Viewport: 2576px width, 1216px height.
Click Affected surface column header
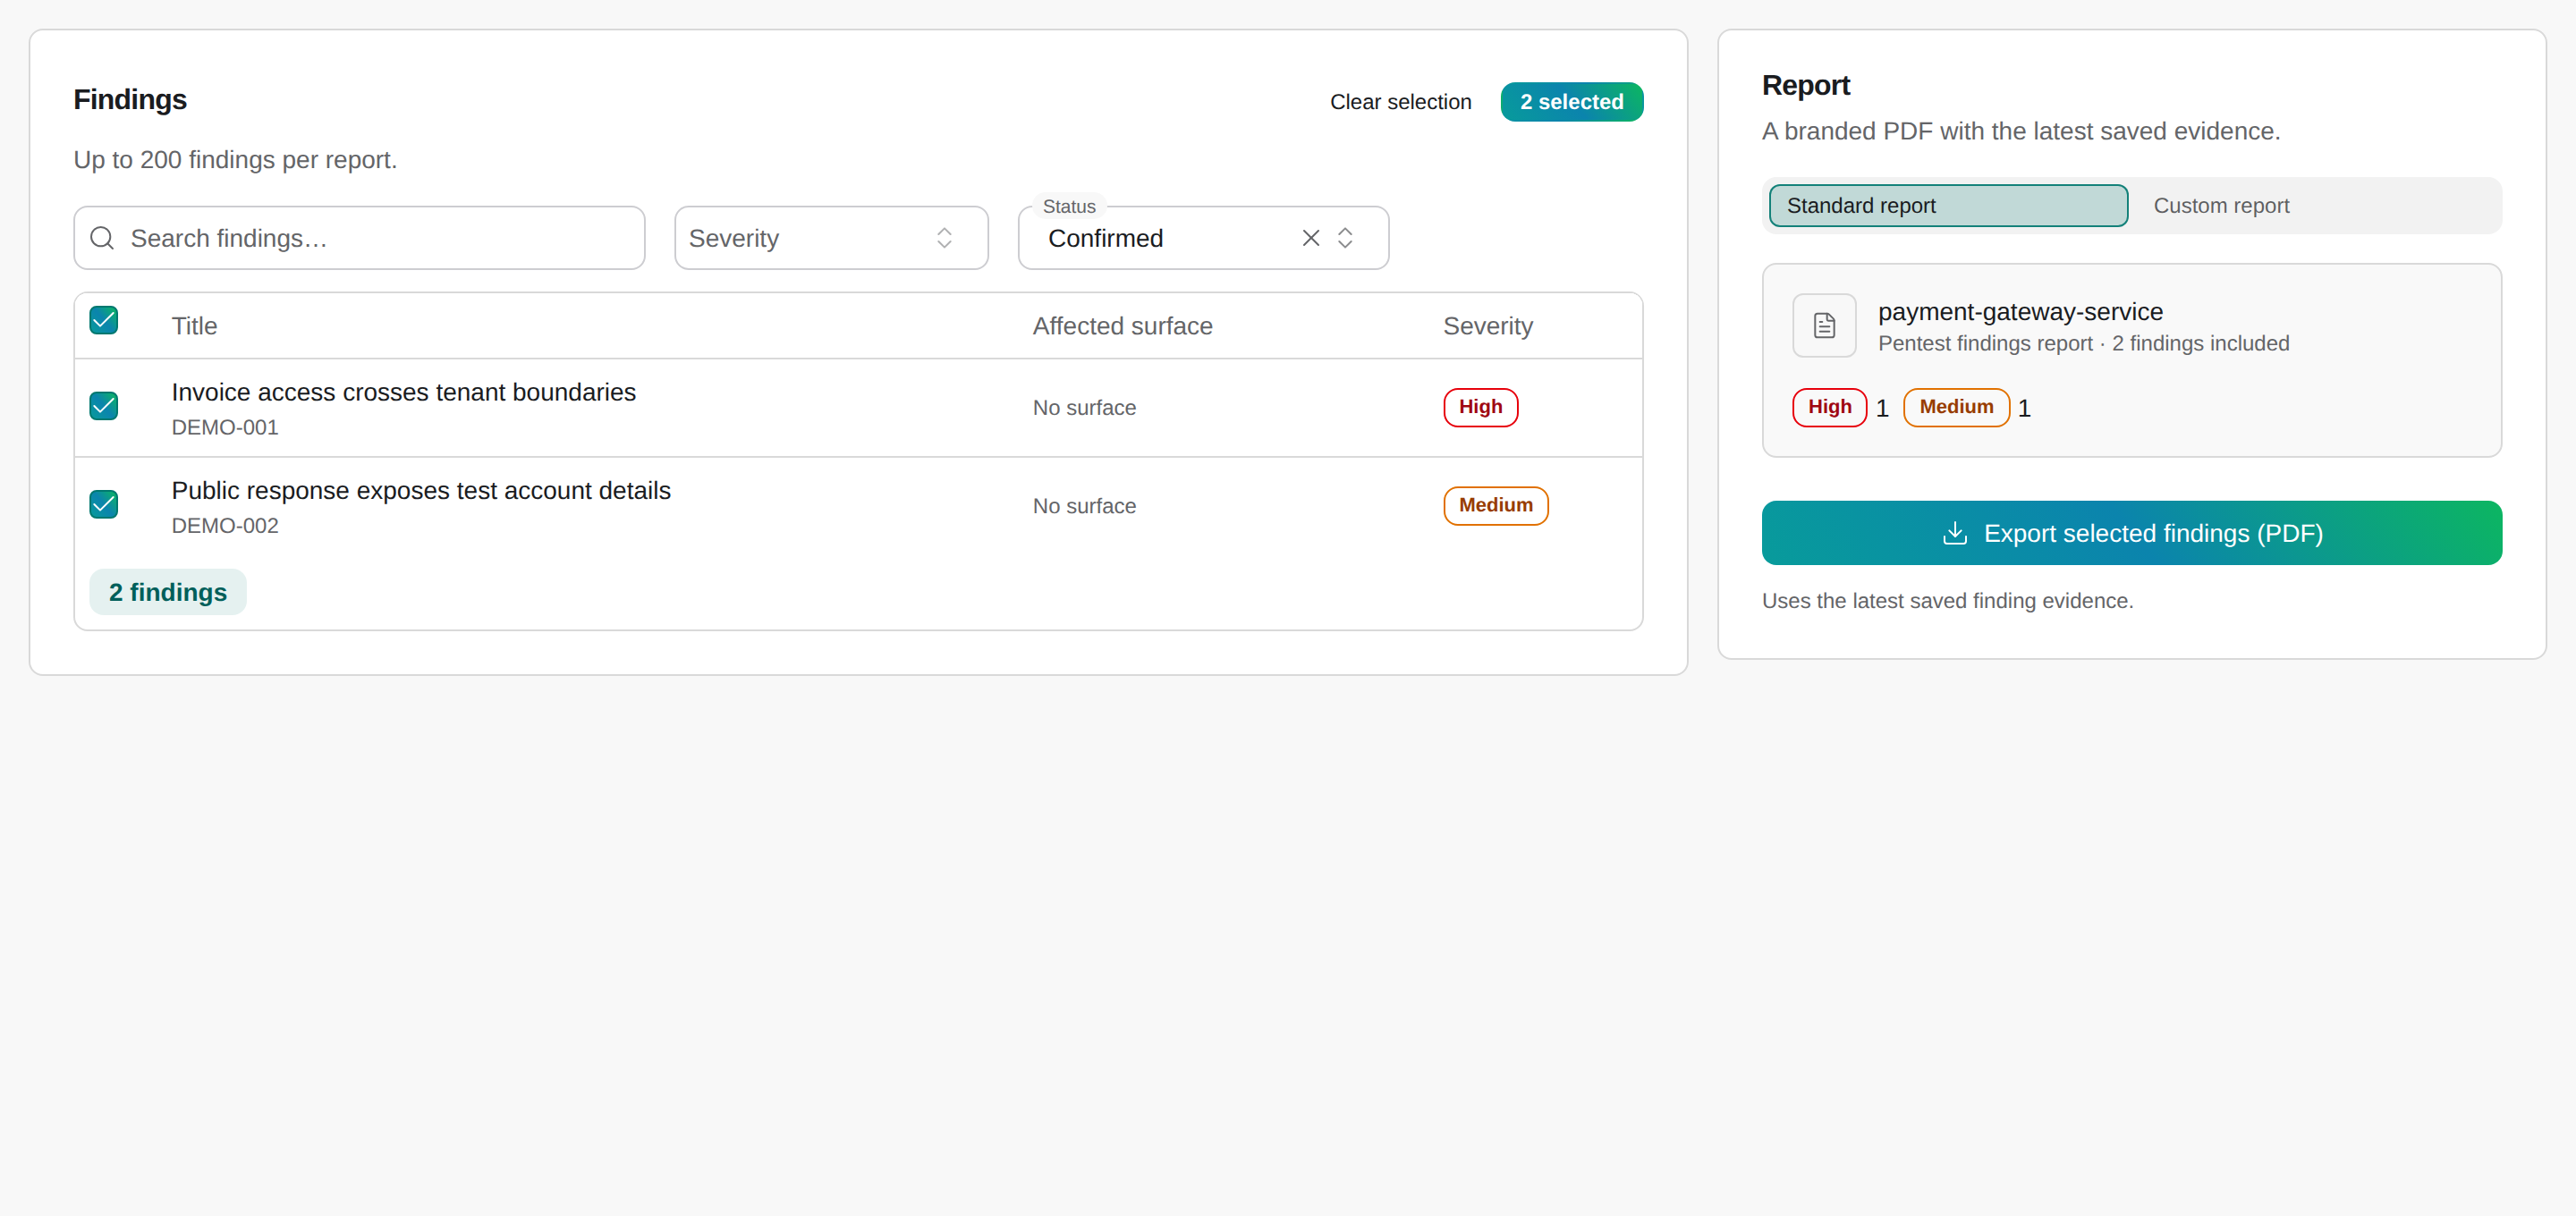tap(1122, 326)
